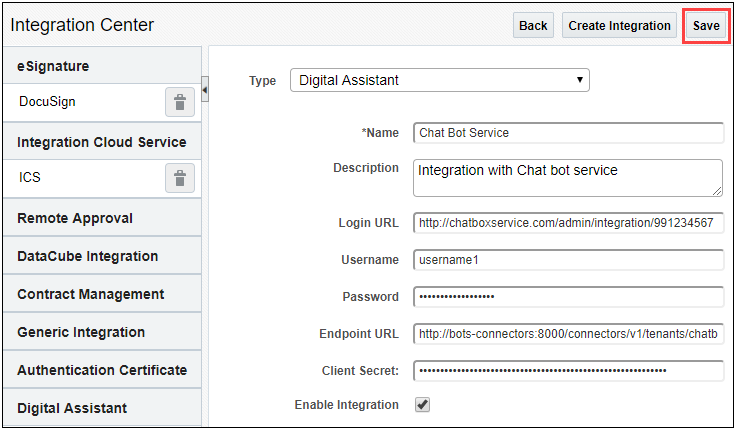736x430 pixels.
Task: Collapse the left sidebar panel arrow
Action: click(x=205, y=89)
